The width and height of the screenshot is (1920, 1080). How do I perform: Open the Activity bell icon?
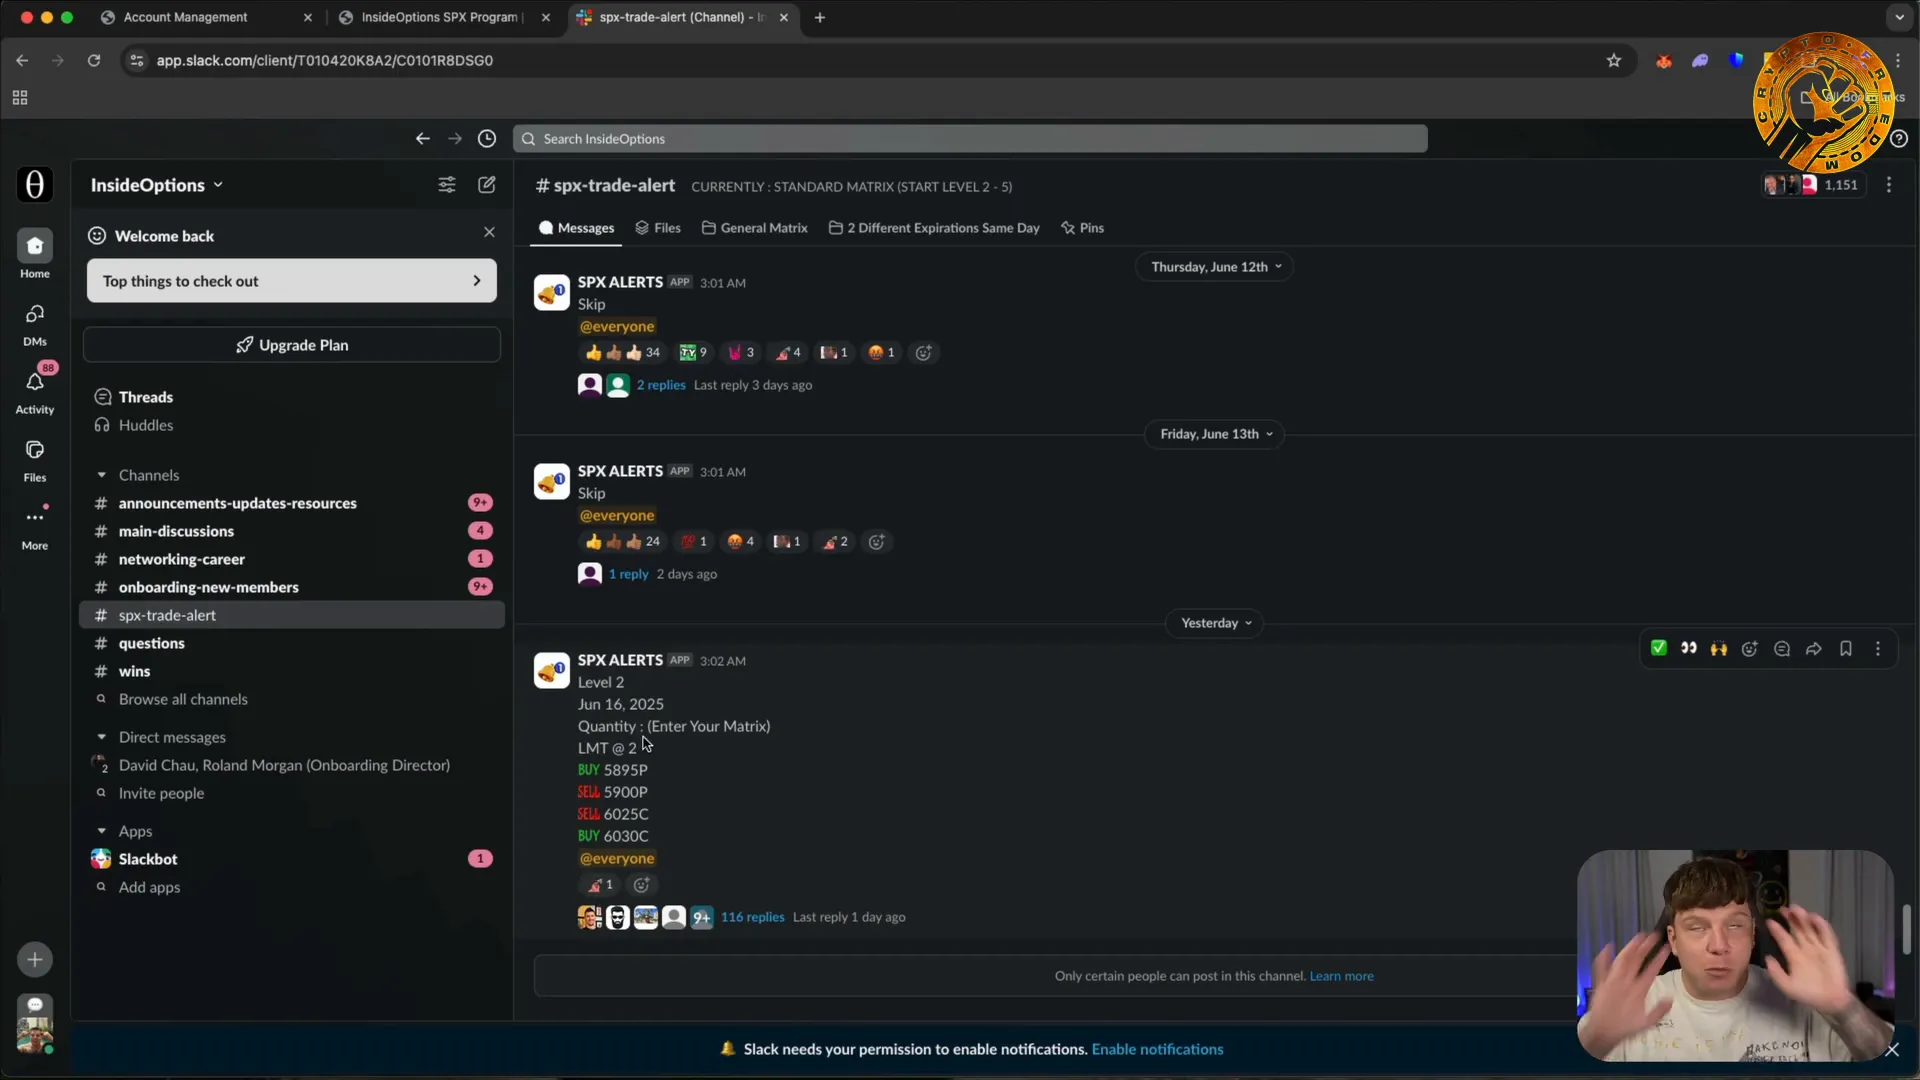click(x=35, y=382)
